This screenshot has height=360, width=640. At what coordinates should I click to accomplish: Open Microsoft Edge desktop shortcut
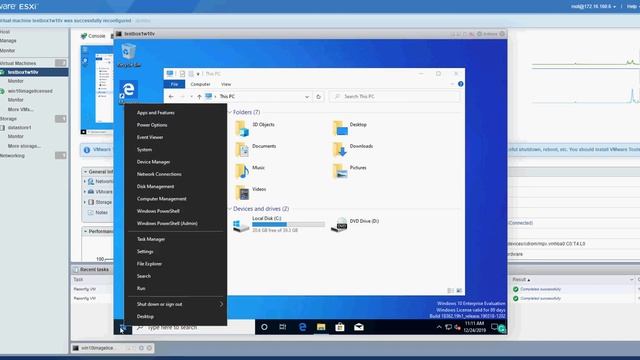click(x=129, y=91)
